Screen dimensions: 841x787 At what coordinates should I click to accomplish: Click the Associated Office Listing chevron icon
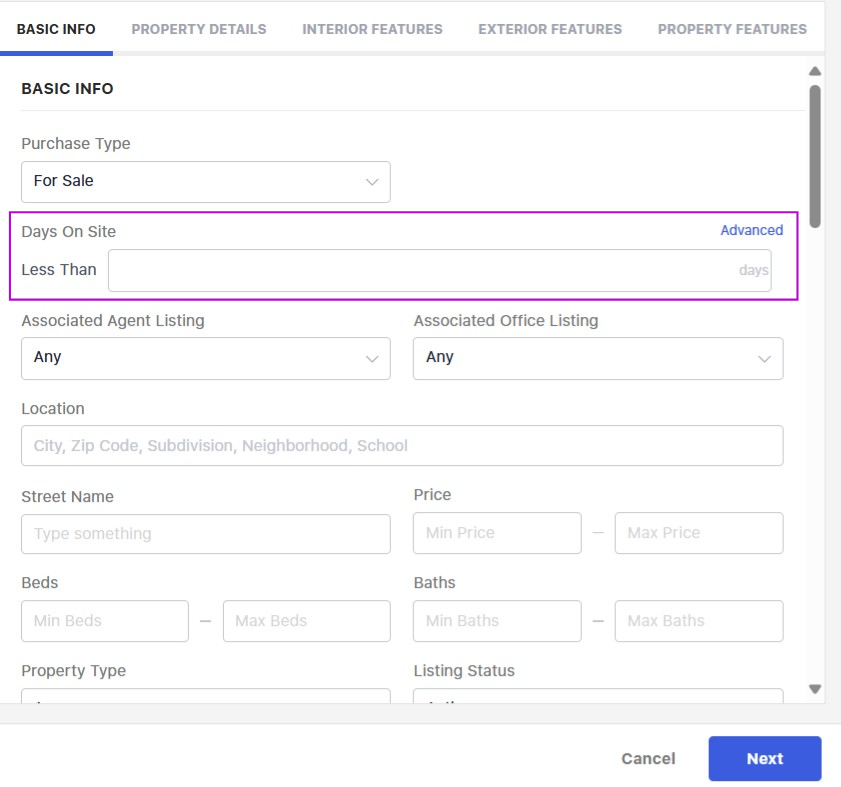(764, 358)
